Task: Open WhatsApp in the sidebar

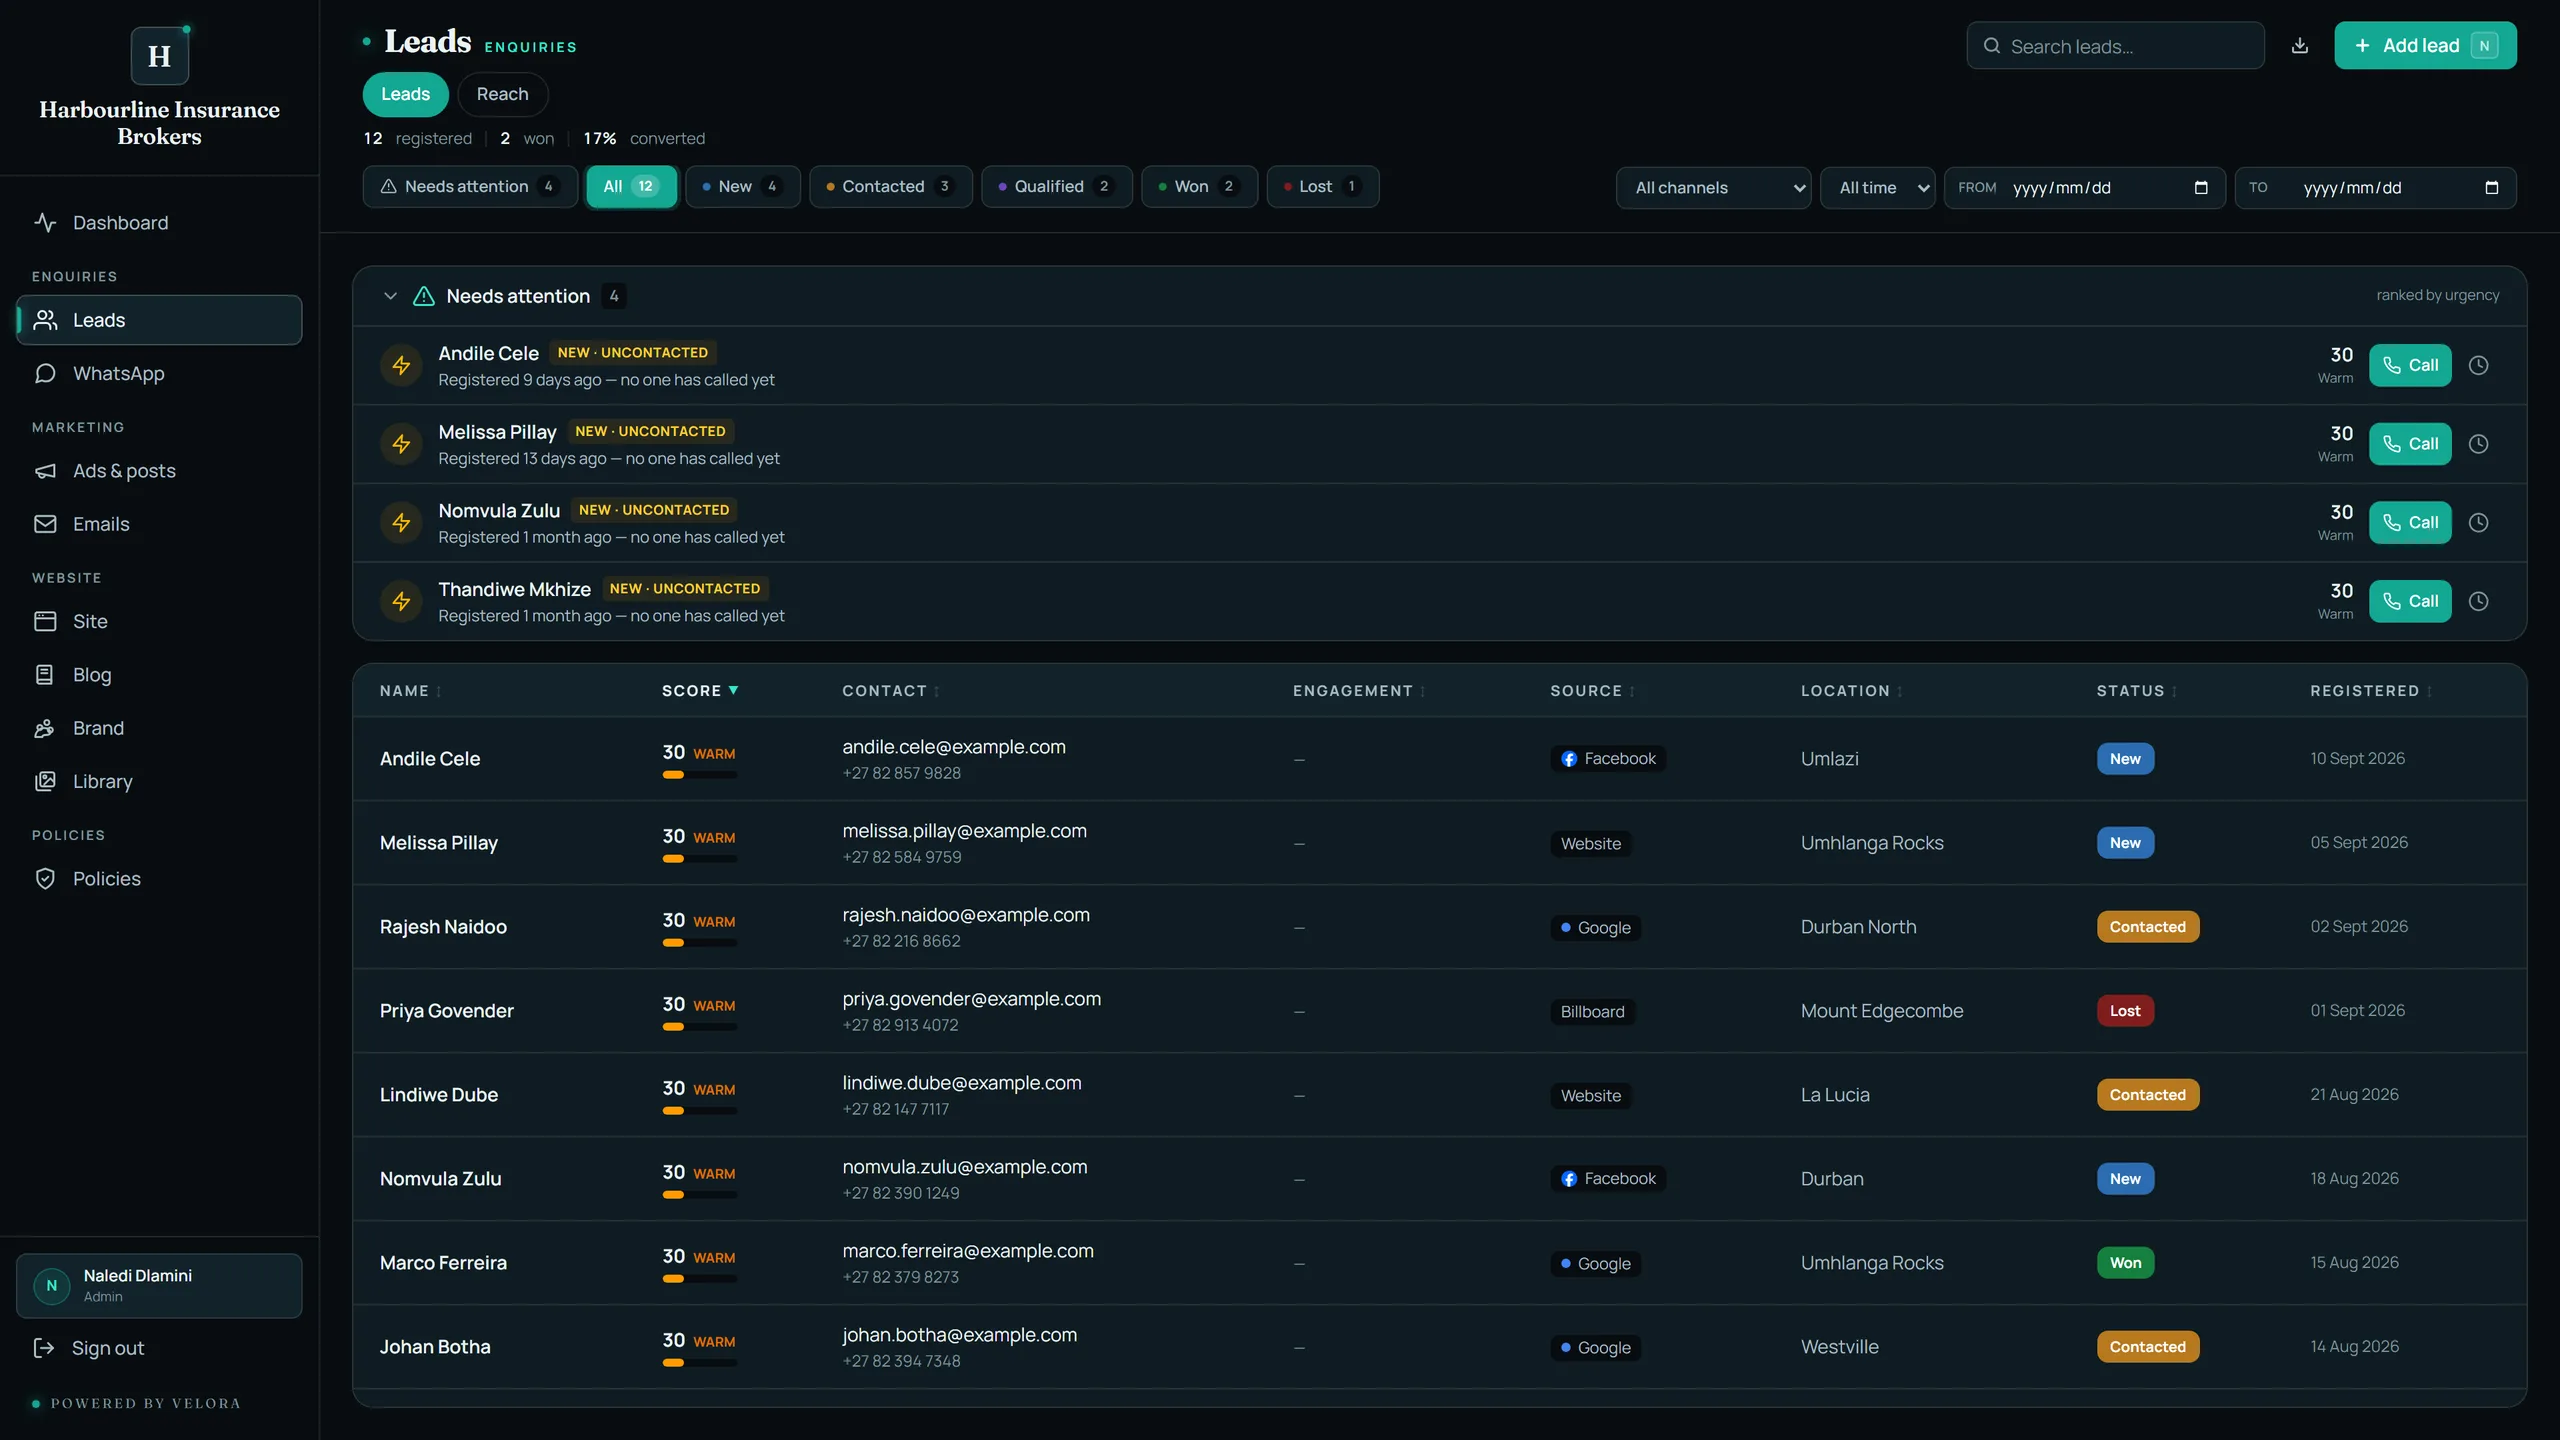Action: point(159,373)
